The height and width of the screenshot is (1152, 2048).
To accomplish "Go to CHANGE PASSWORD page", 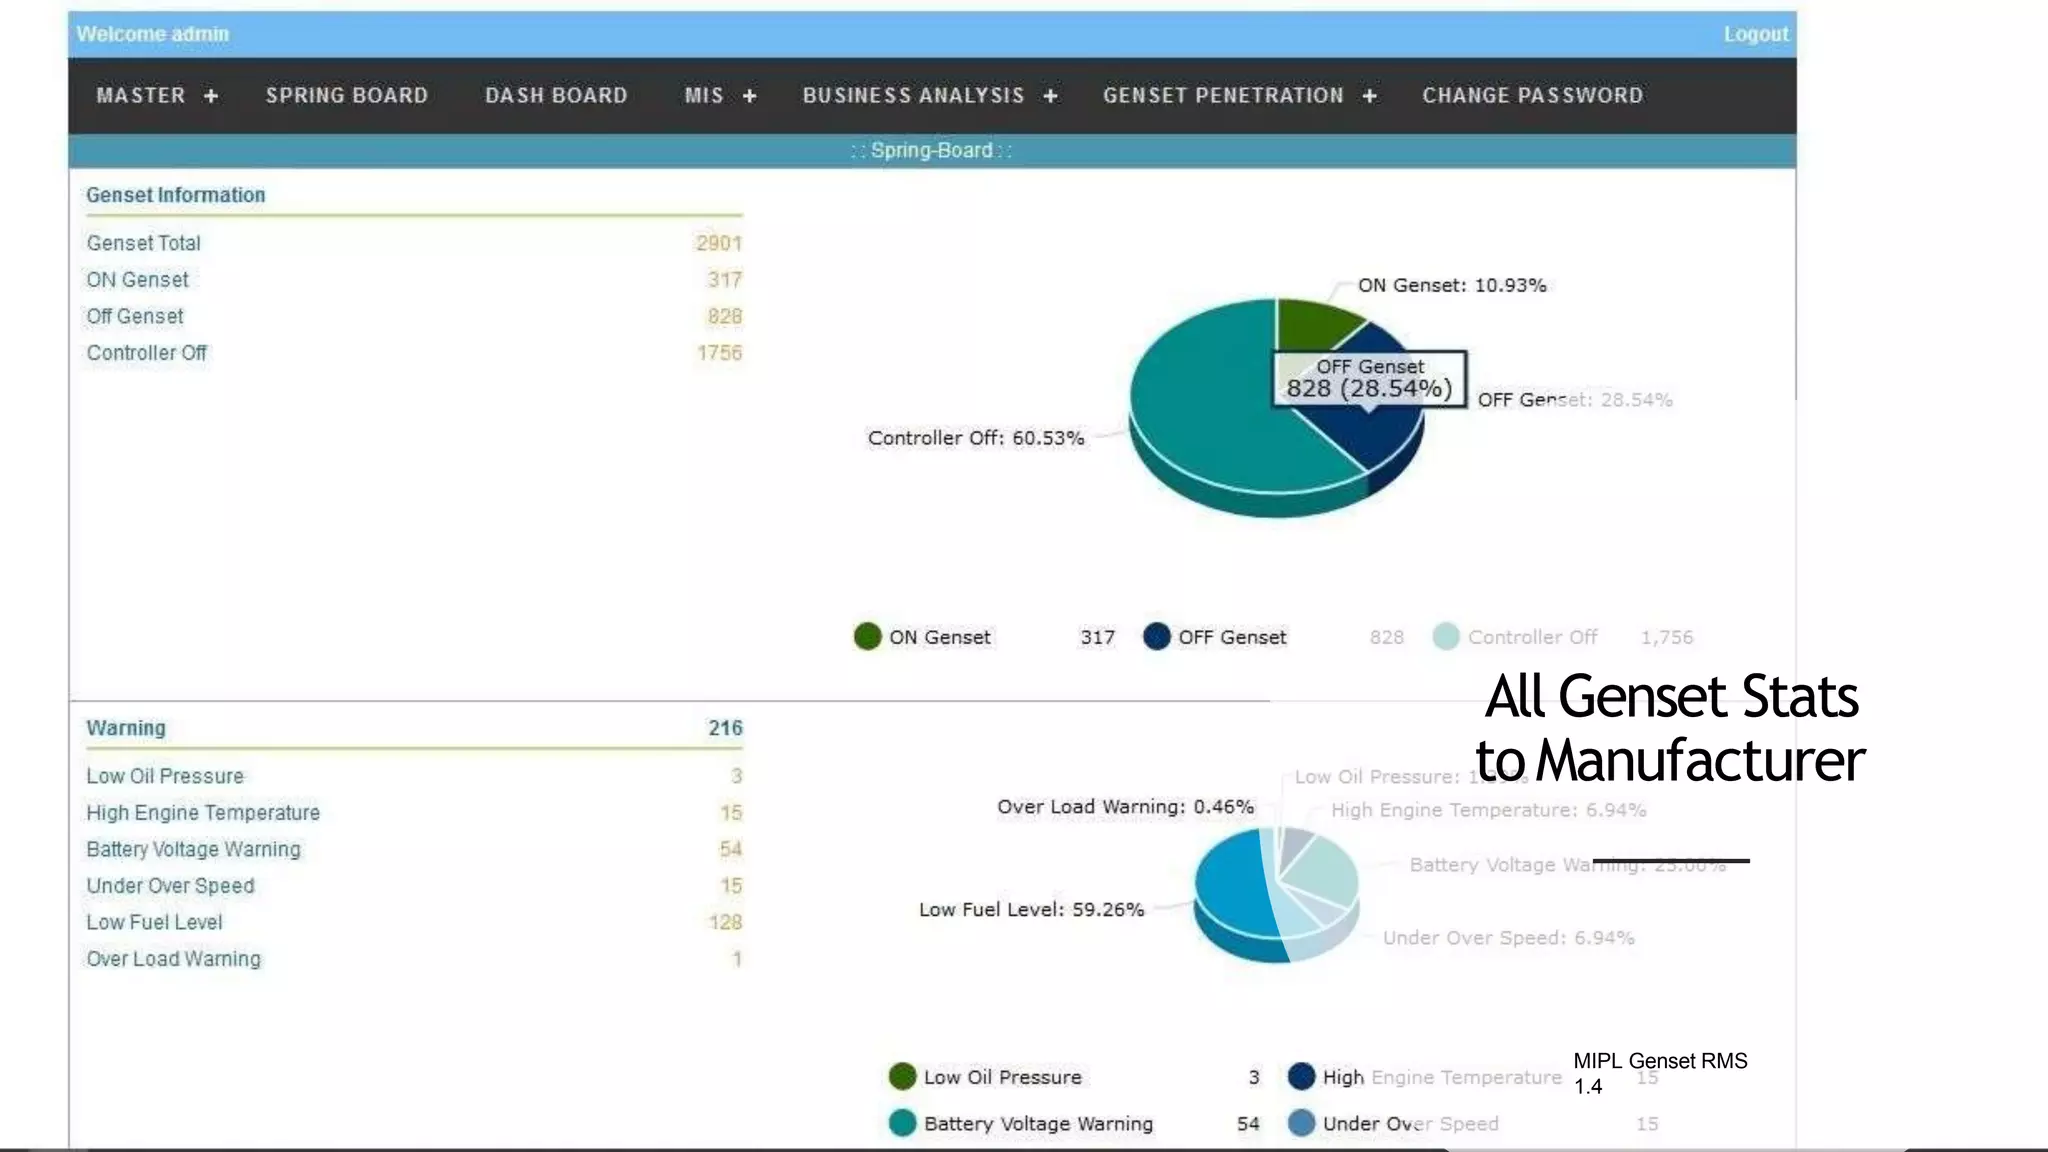I will pos(1532,96).
